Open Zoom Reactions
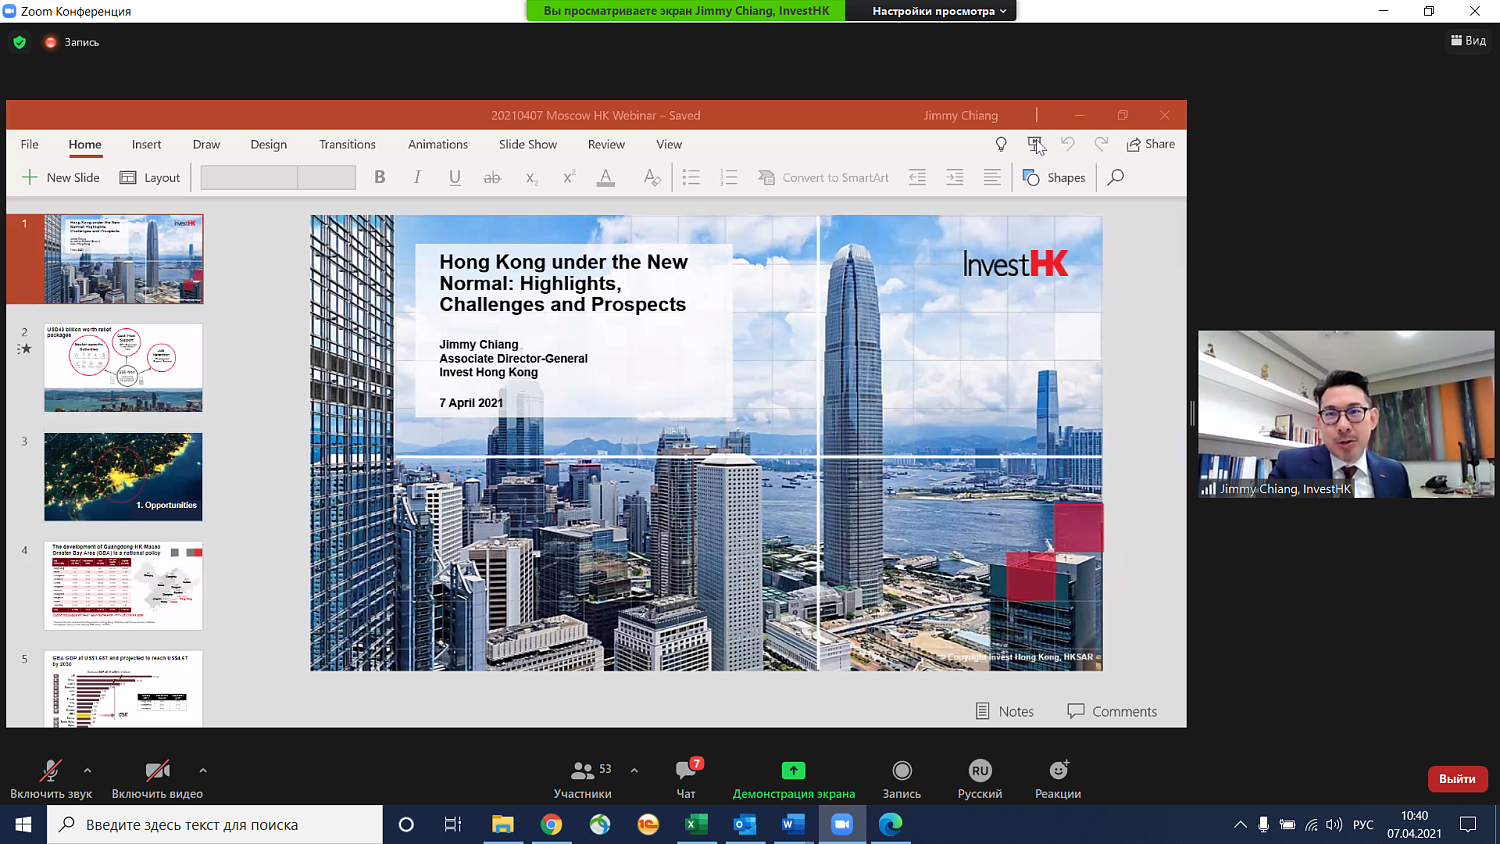Screen dimensions: 1500x844 [1058, 778]
